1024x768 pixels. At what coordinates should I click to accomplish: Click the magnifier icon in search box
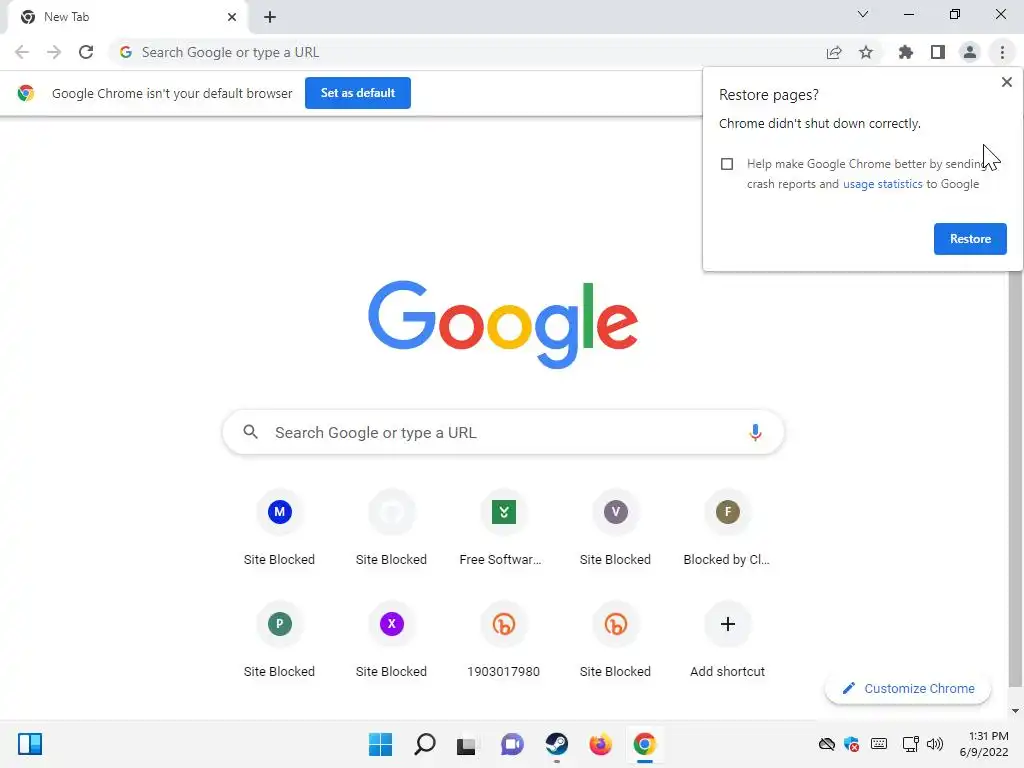250,432
